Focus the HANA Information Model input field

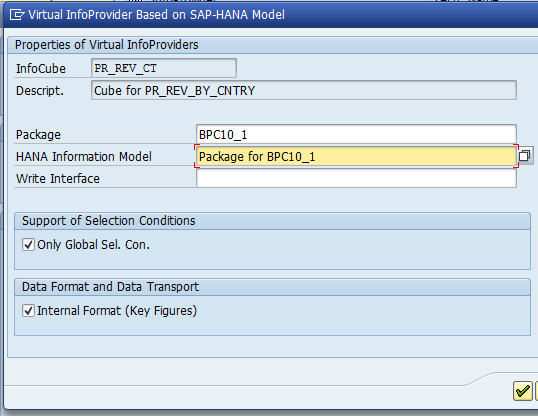point(356,157)
